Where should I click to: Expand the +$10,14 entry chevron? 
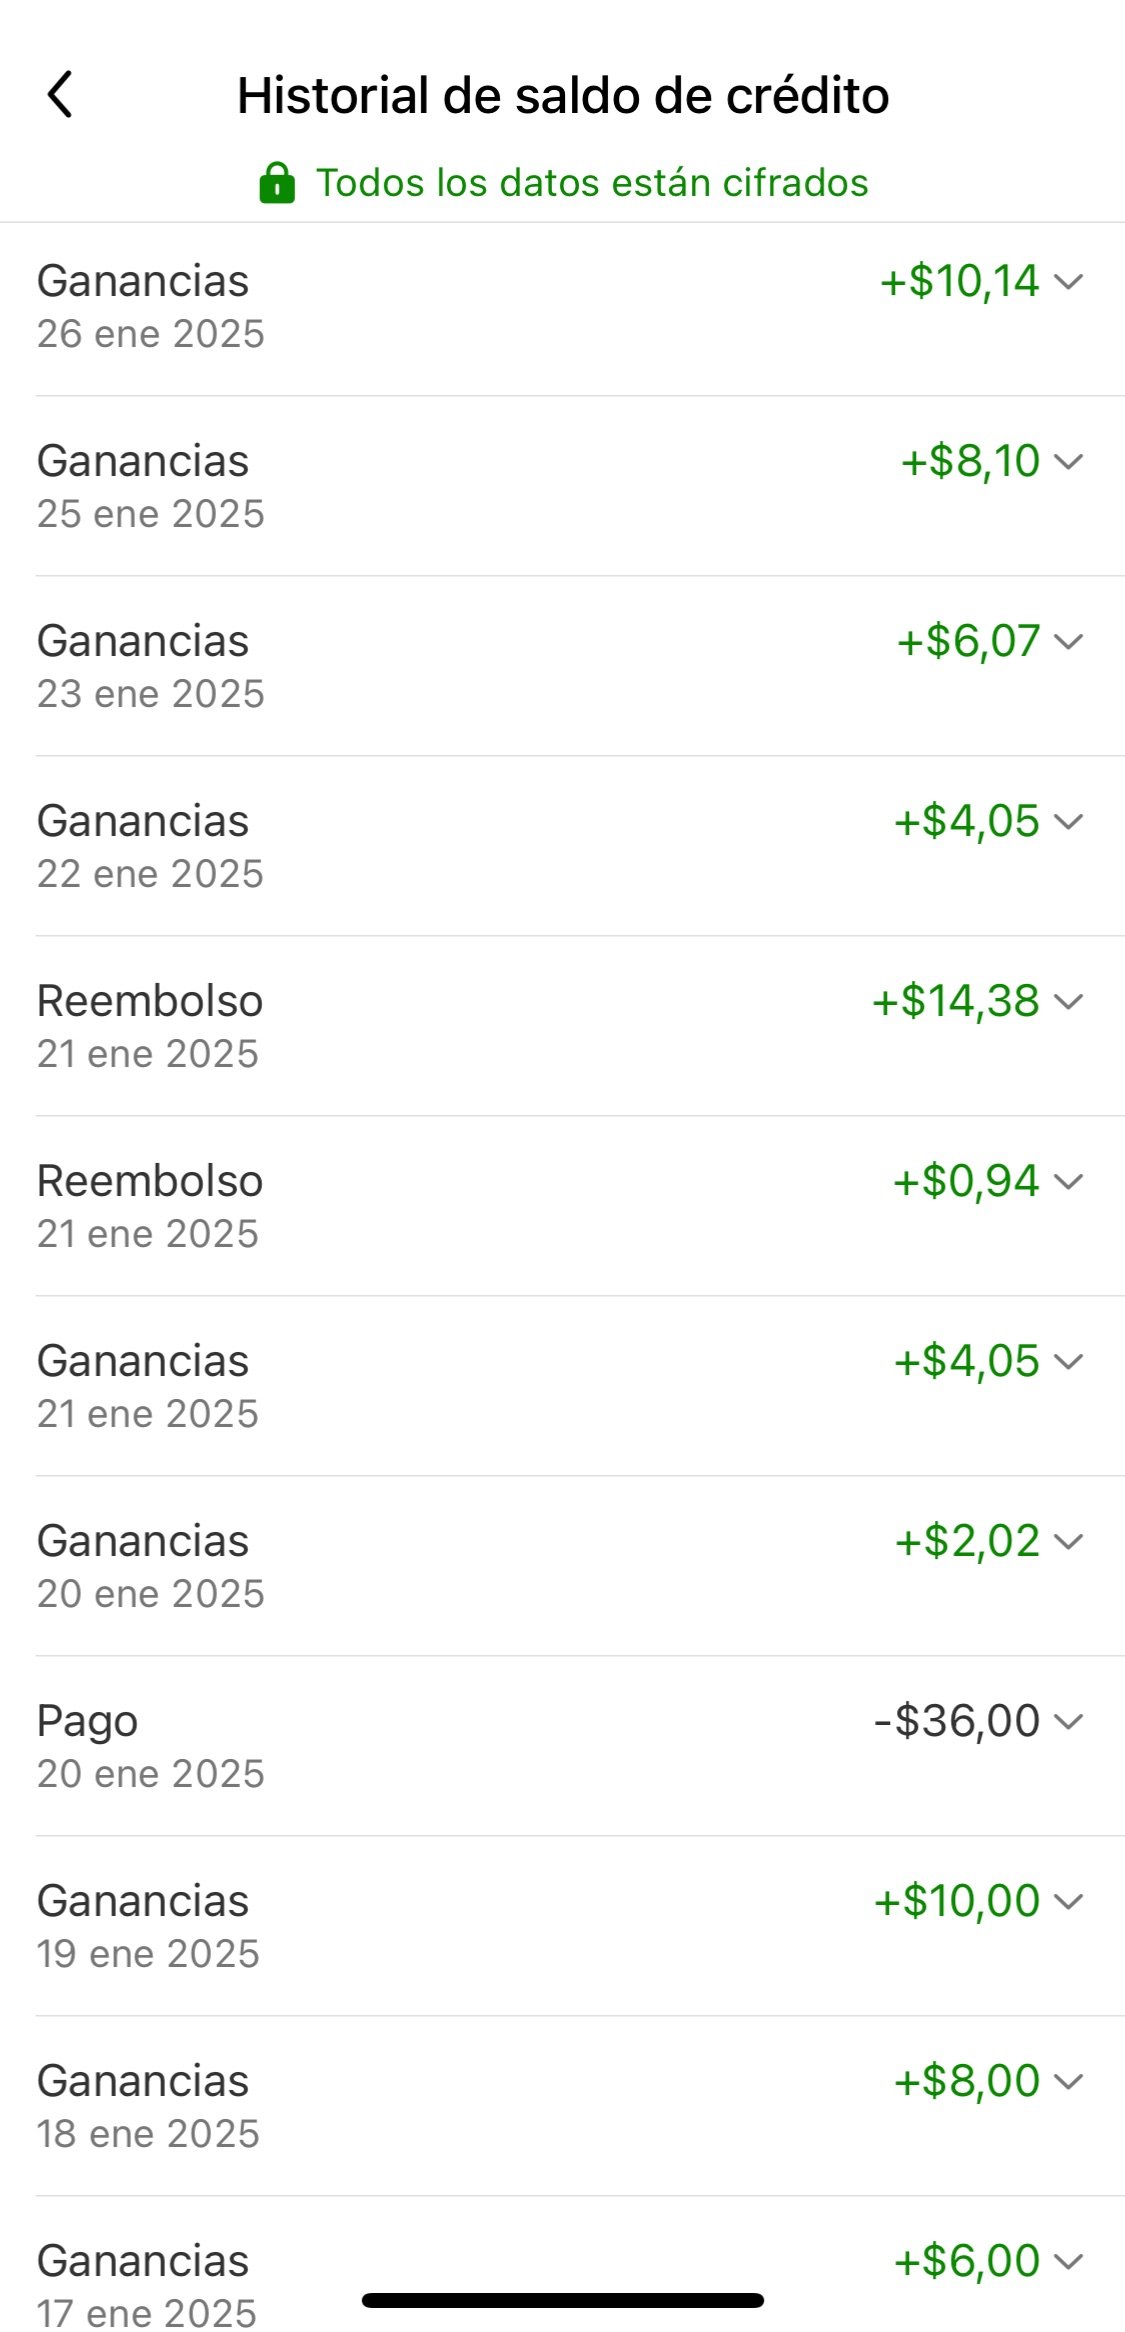click(x=1069, y=282)
